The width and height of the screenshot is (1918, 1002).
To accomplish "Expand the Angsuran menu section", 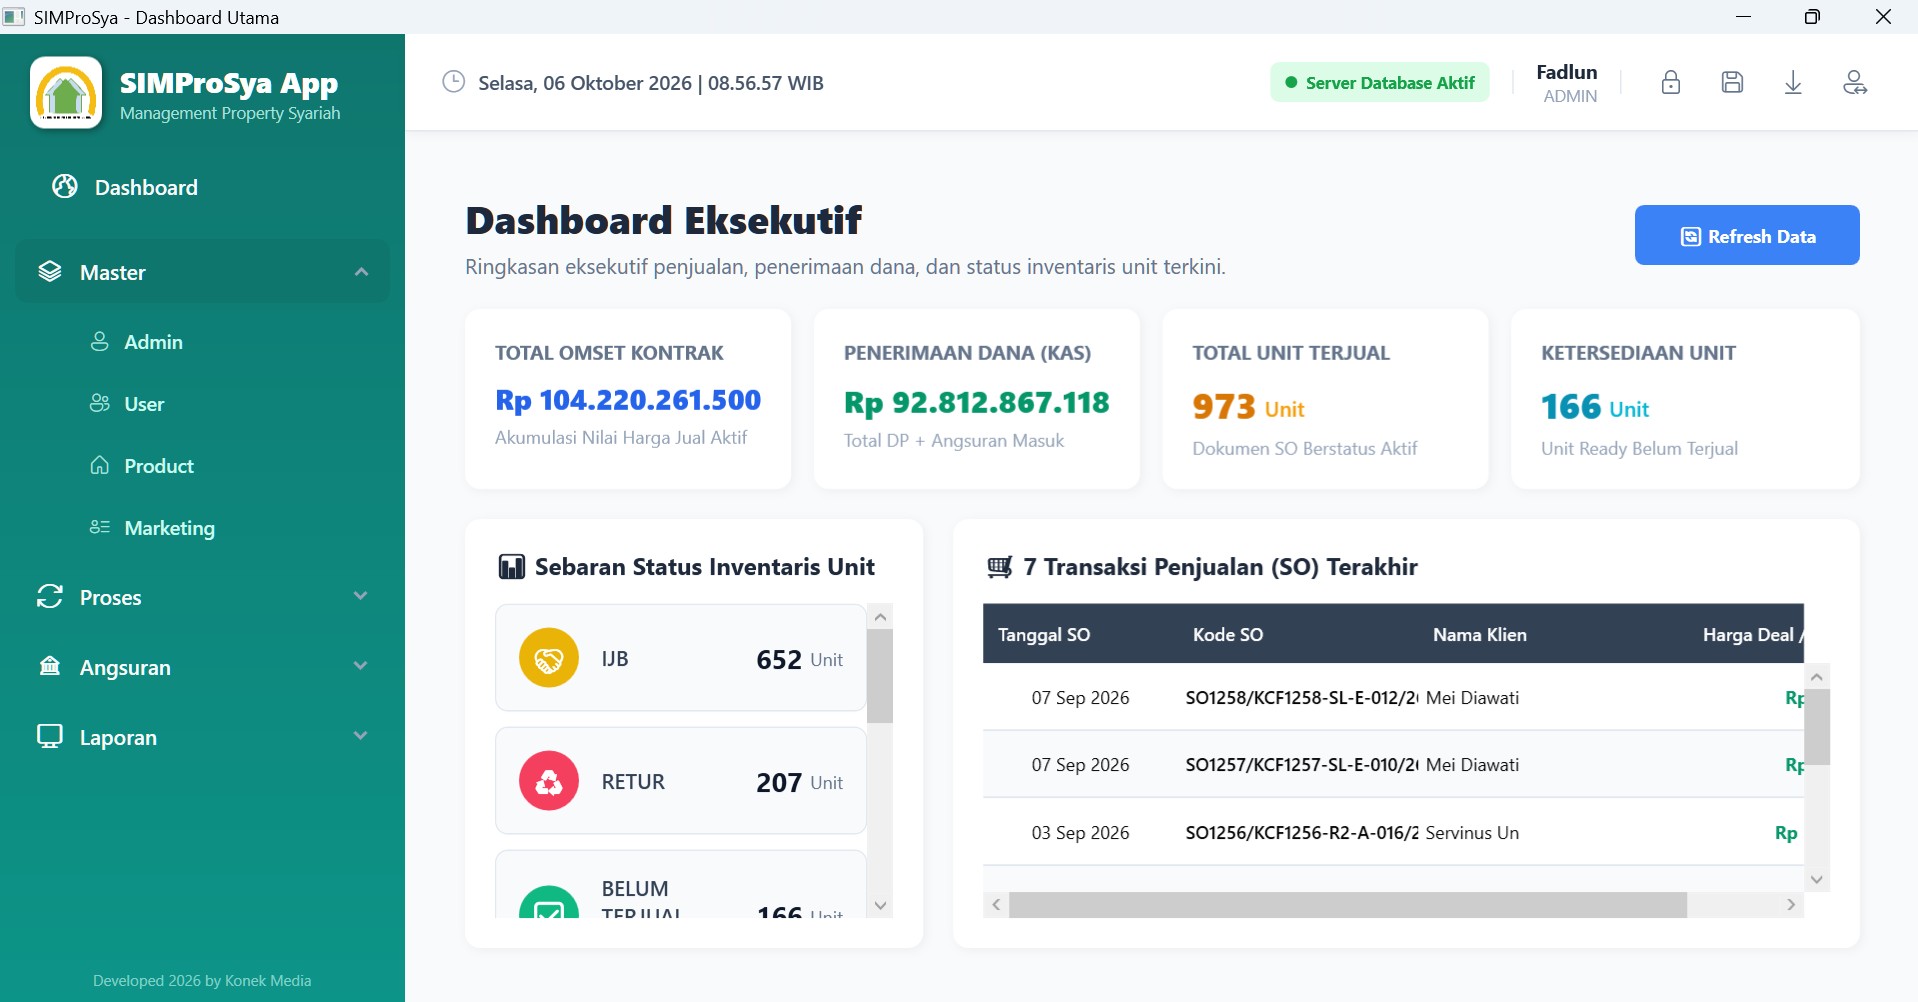I will 203,667.
